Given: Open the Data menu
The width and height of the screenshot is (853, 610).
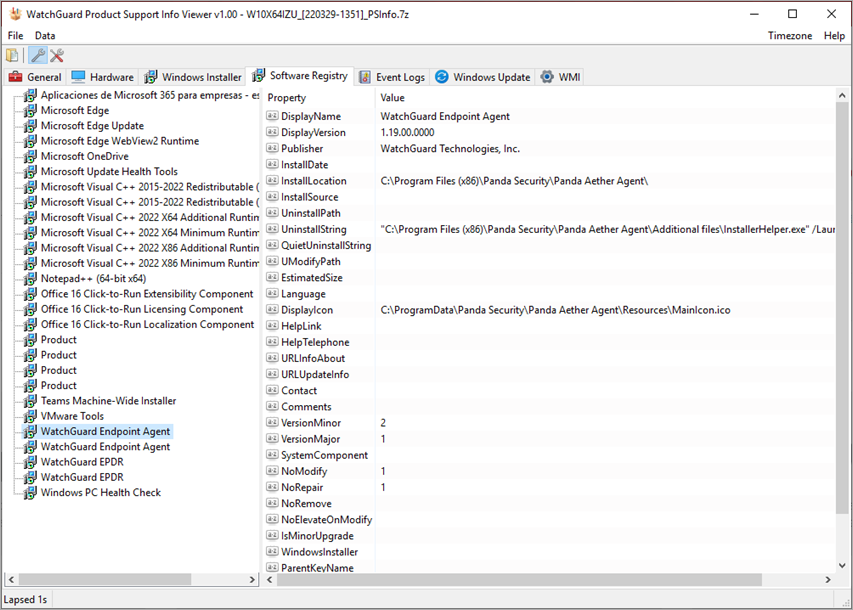Looking at the screenshot, I should tap(44, 35).
